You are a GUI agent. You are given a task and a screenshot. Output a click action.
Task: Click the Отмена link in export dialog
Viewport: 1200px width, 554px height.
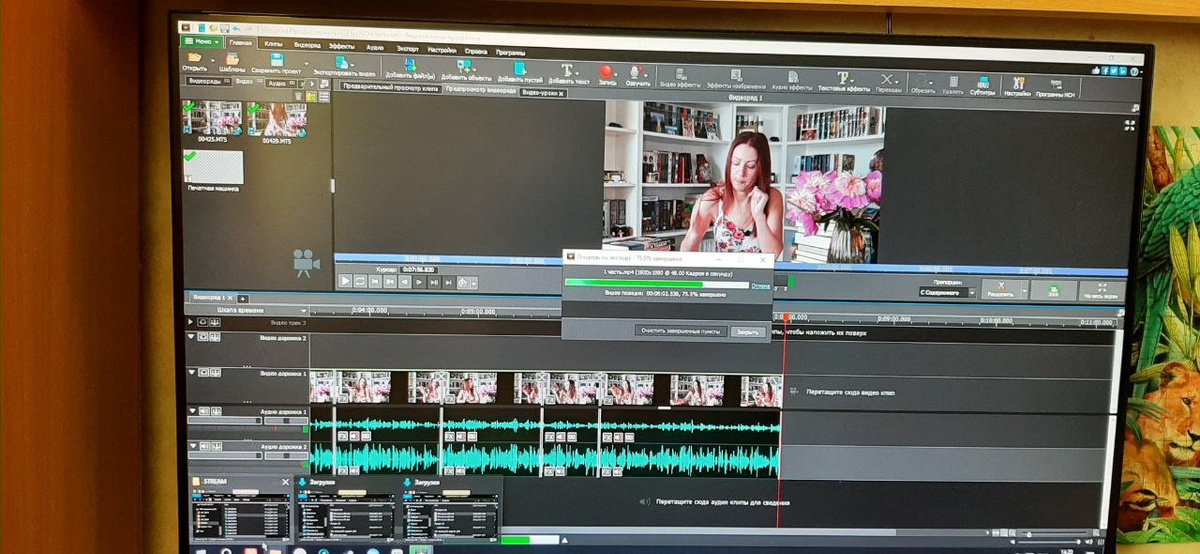[760, 286]
